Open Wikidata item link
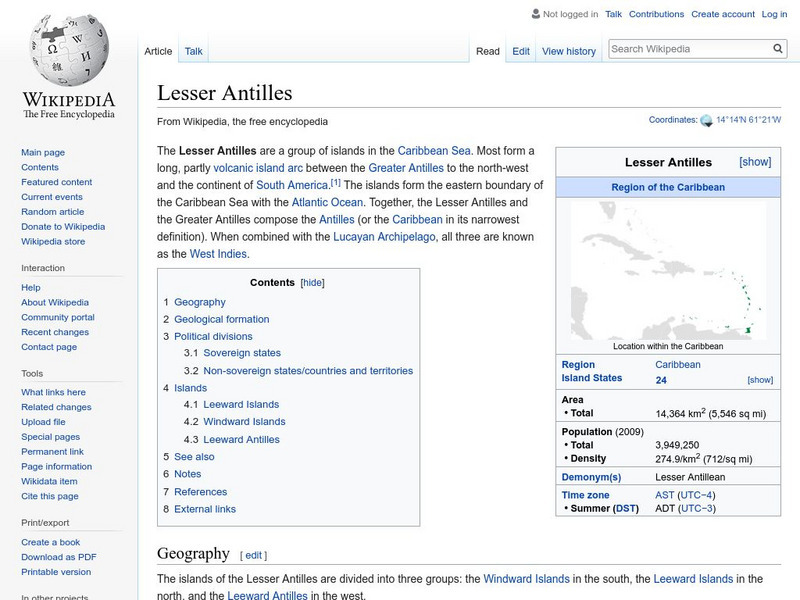The height and width of the screenshot is (600, 800). [49, 481]
